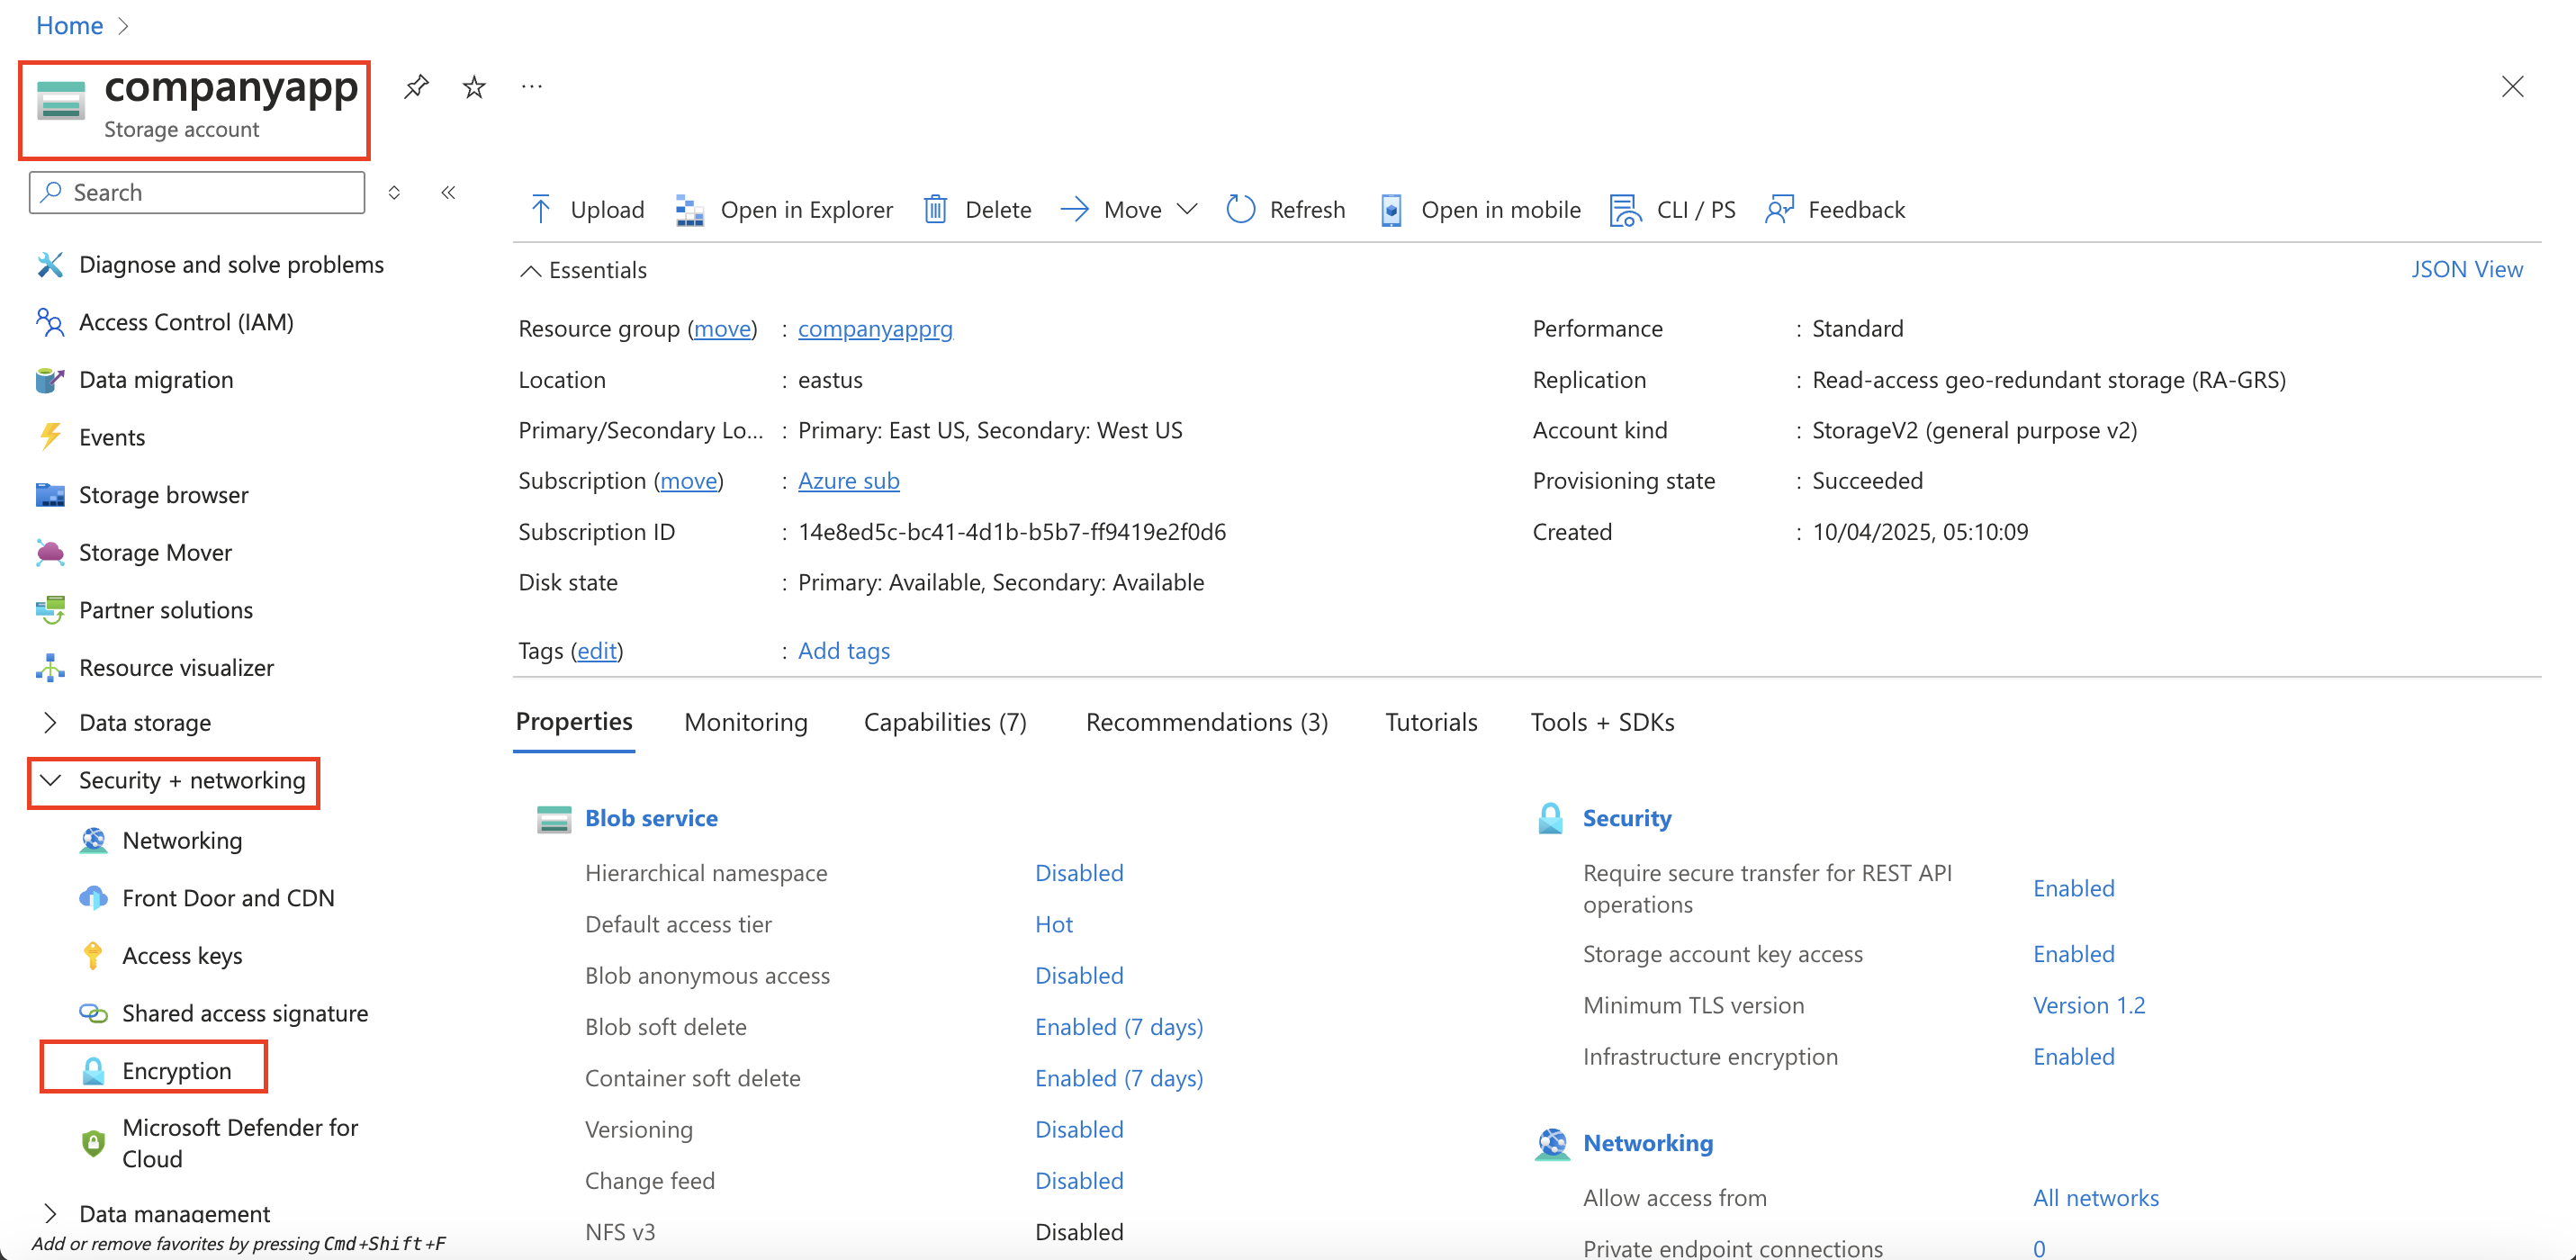The width and height of the screenshot is (2576, 1260).
Task: Click the Delete trash can icon
Action: tap(935, 209)
